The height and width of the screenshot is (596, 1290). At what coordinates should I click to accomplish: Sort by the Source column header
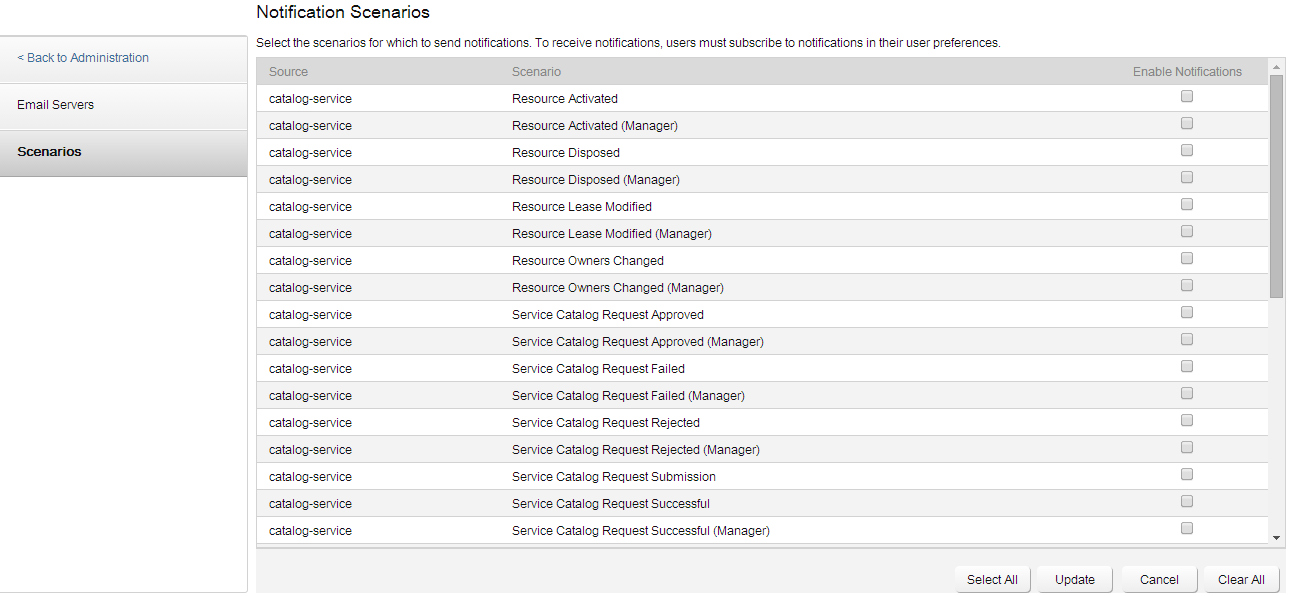[x=289, y=72]
